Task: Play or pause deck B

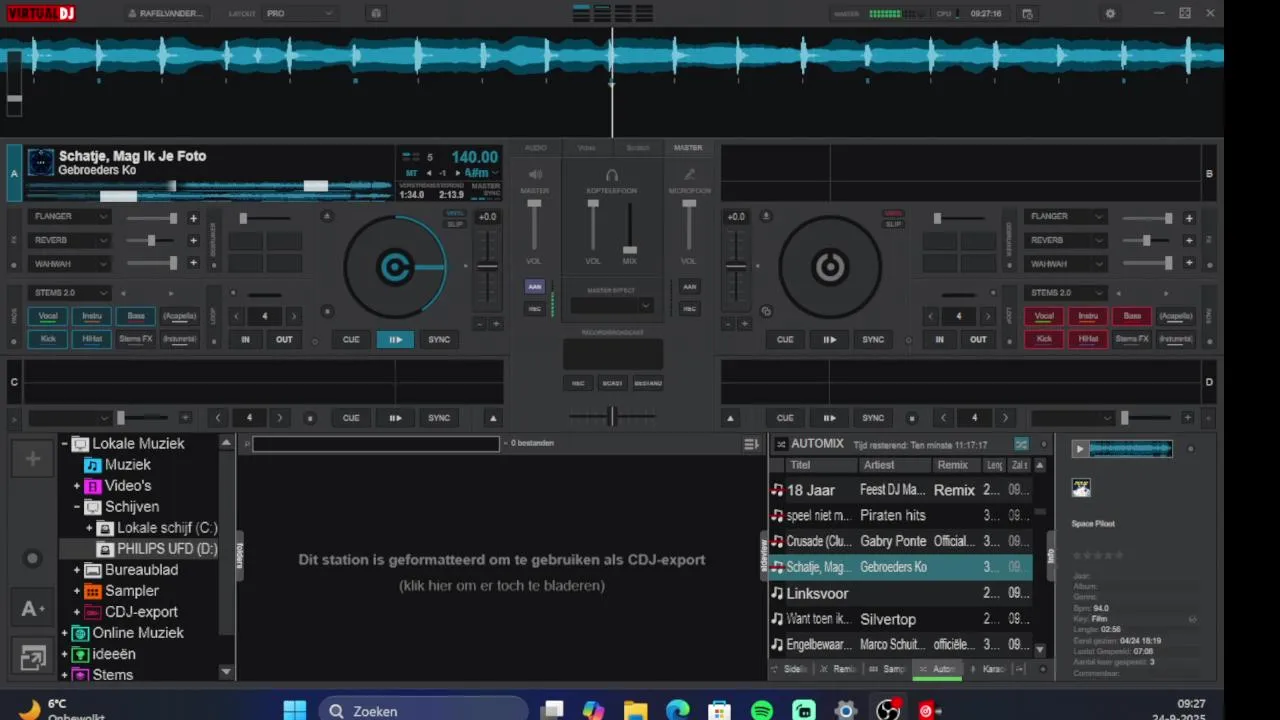Action: [x=829, y=339]
